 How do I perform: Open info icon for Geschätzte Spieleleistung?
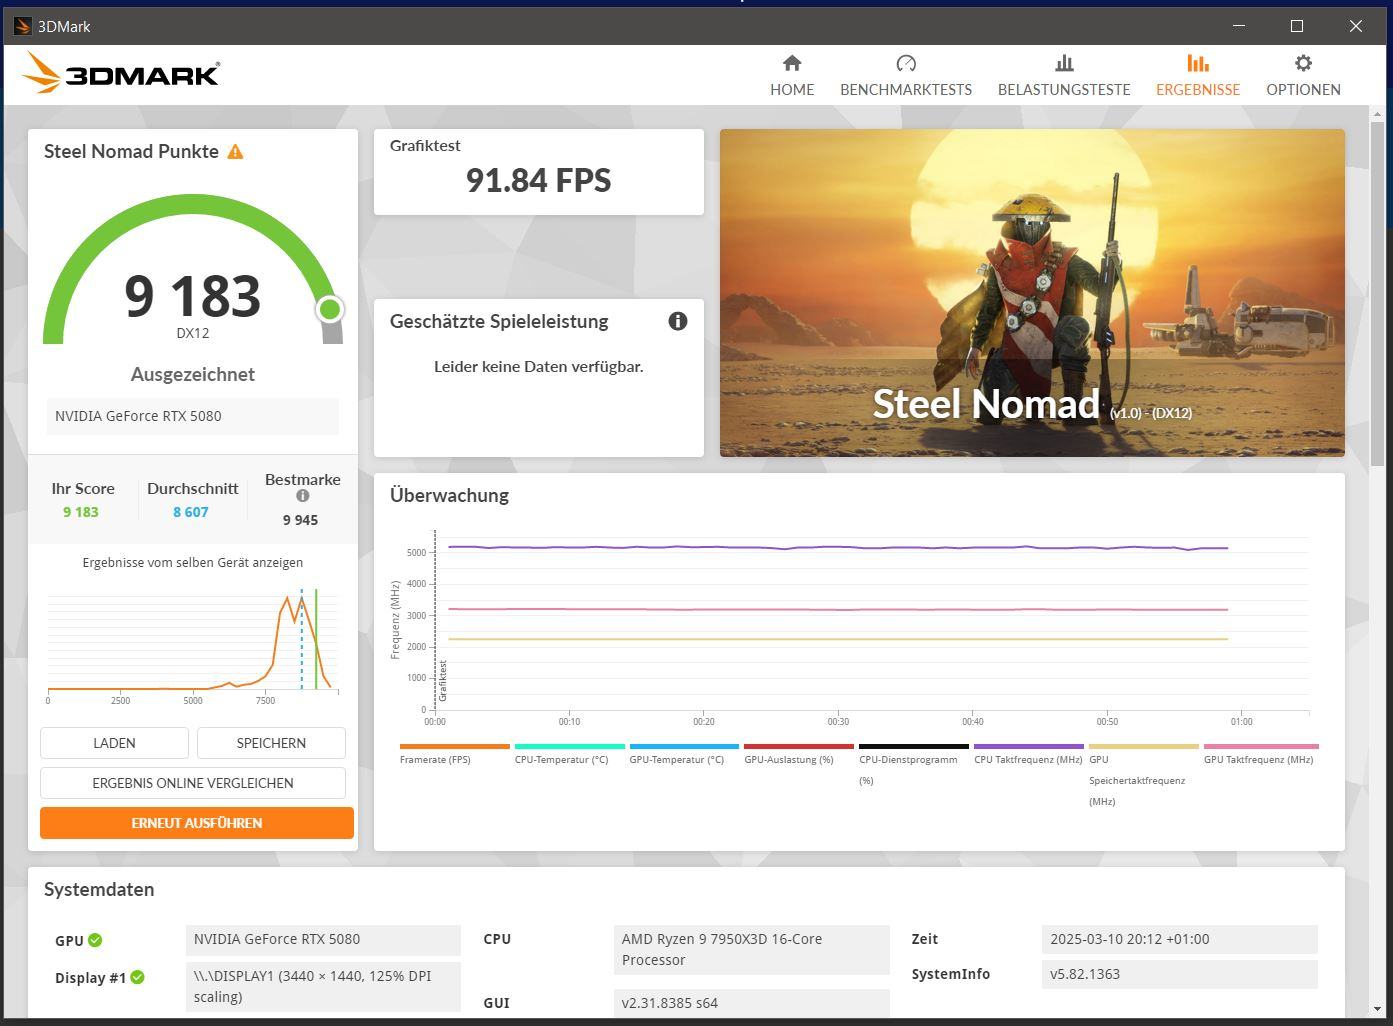678,321
